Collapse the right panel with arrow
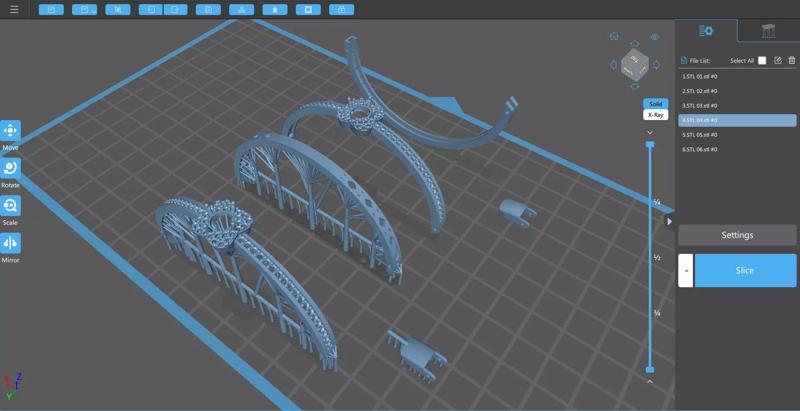The height and width of the screenshot is (411, 800). (x=669, y=221)
